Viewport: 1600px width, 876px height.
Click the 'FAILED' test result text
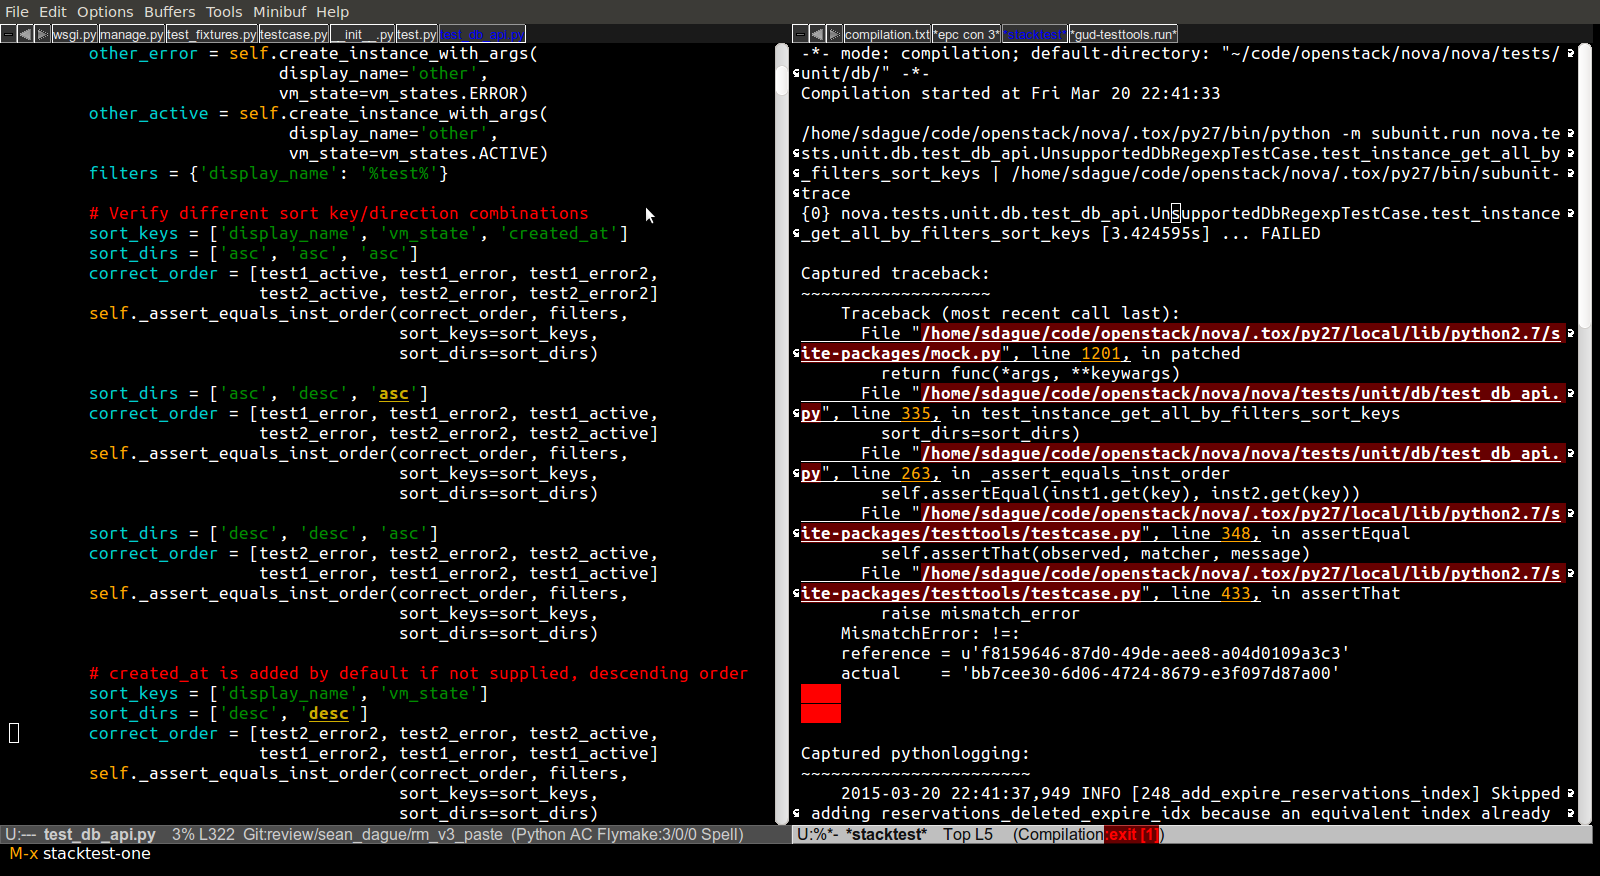click(1290, 234)
